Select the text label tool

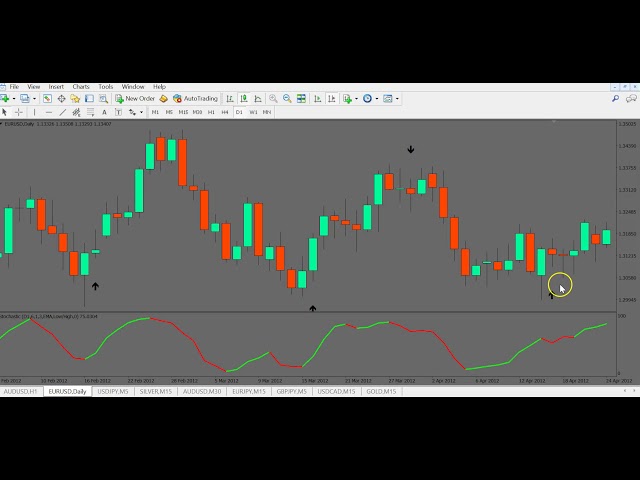tap(118, 112)
